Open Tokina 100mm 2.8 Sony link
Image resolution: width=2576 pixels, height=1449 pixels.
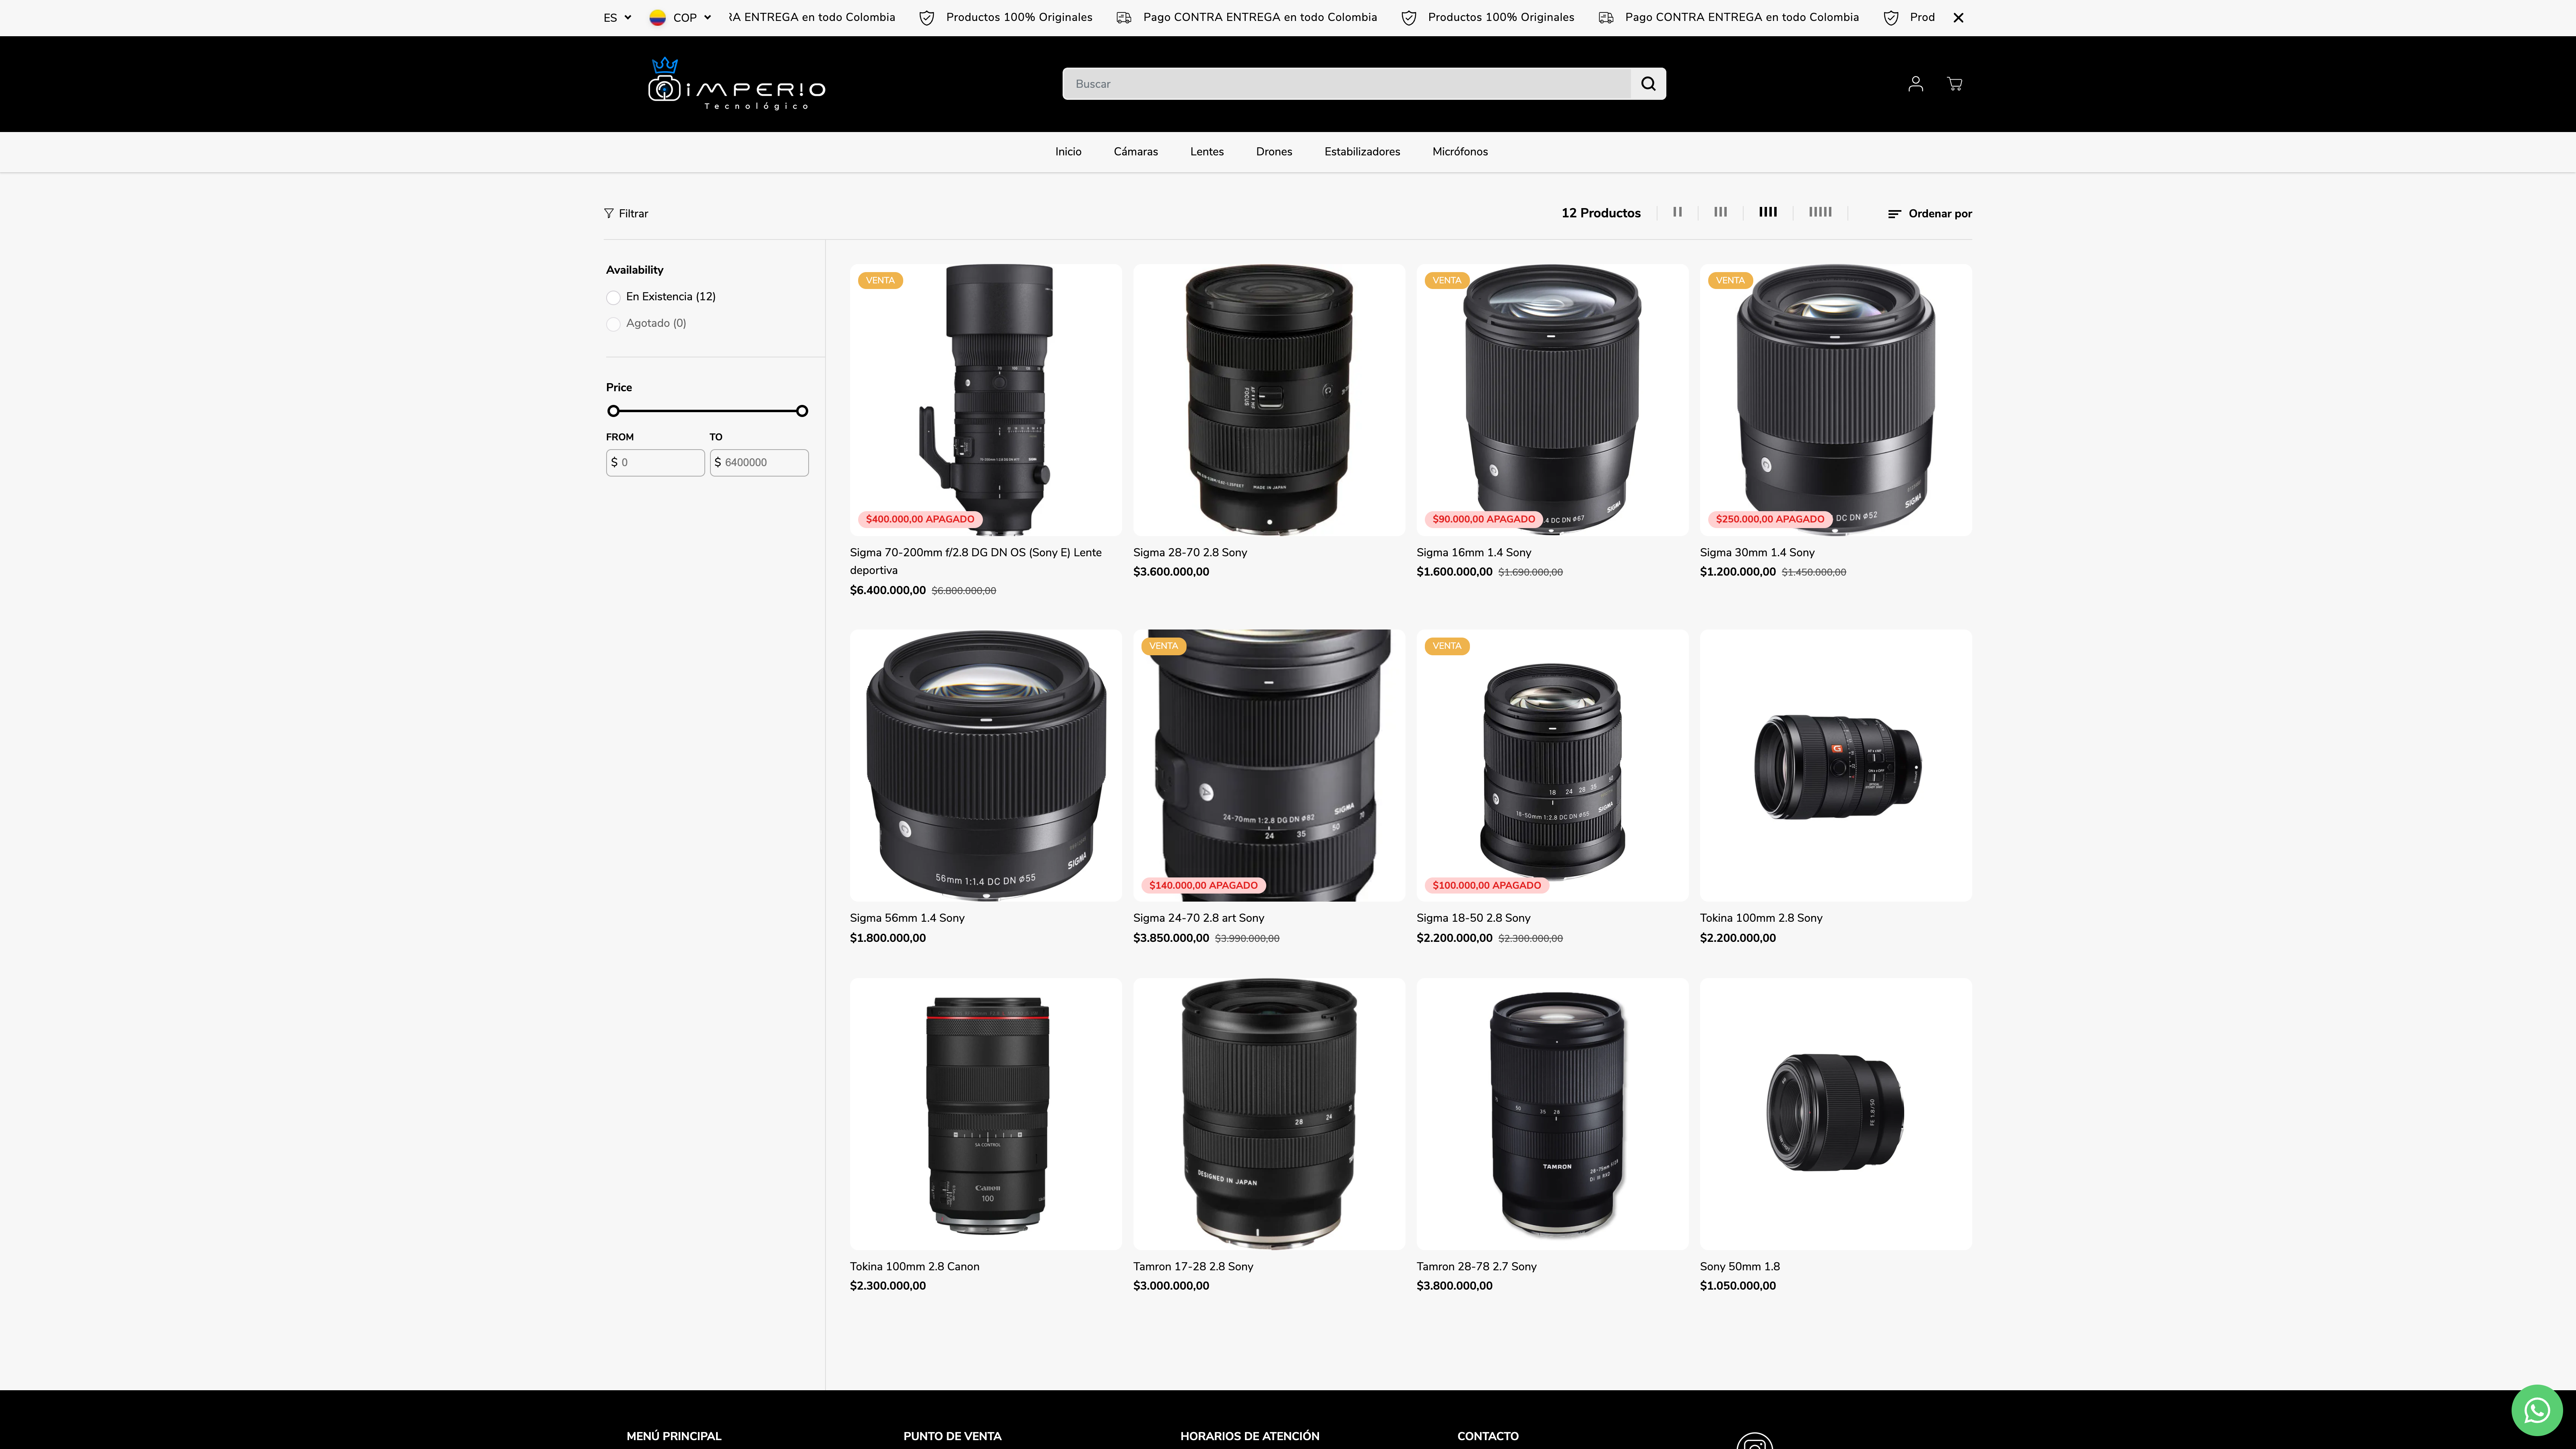pyautogui.click(x=1761, y=918)
